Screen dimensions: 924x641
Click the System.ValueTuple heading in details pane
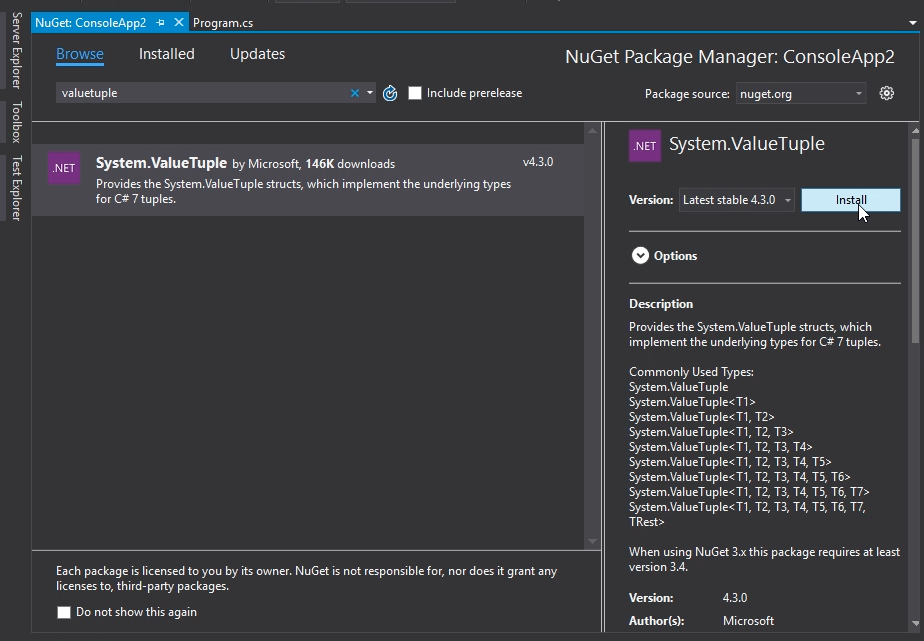click(747, 144)
